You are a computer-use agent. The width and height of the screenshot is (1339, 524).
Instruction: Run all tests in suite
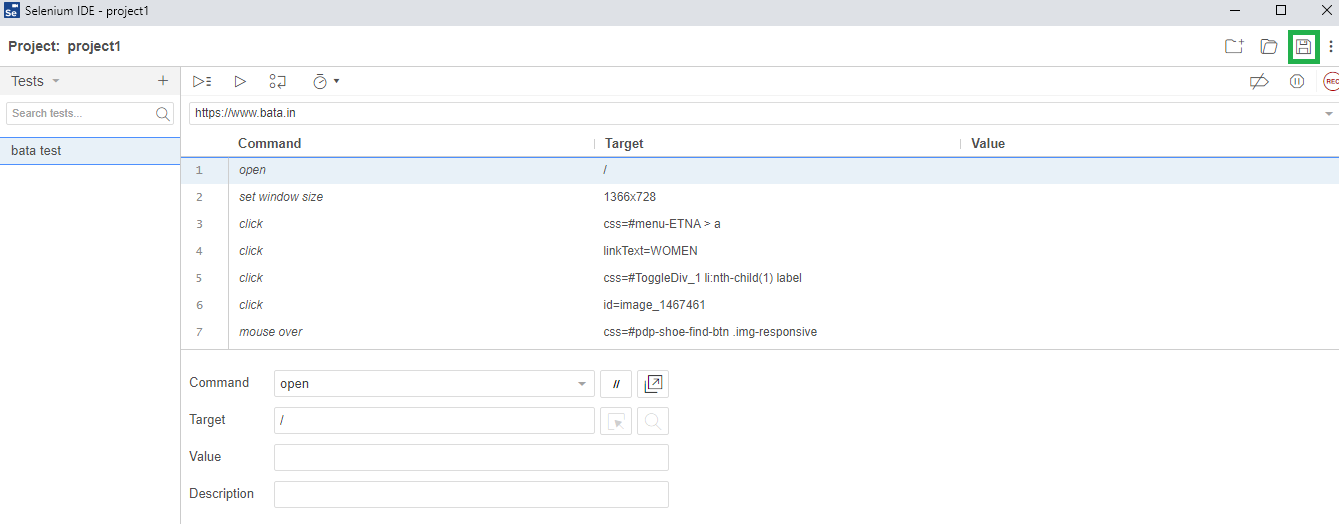coord(202,81)
